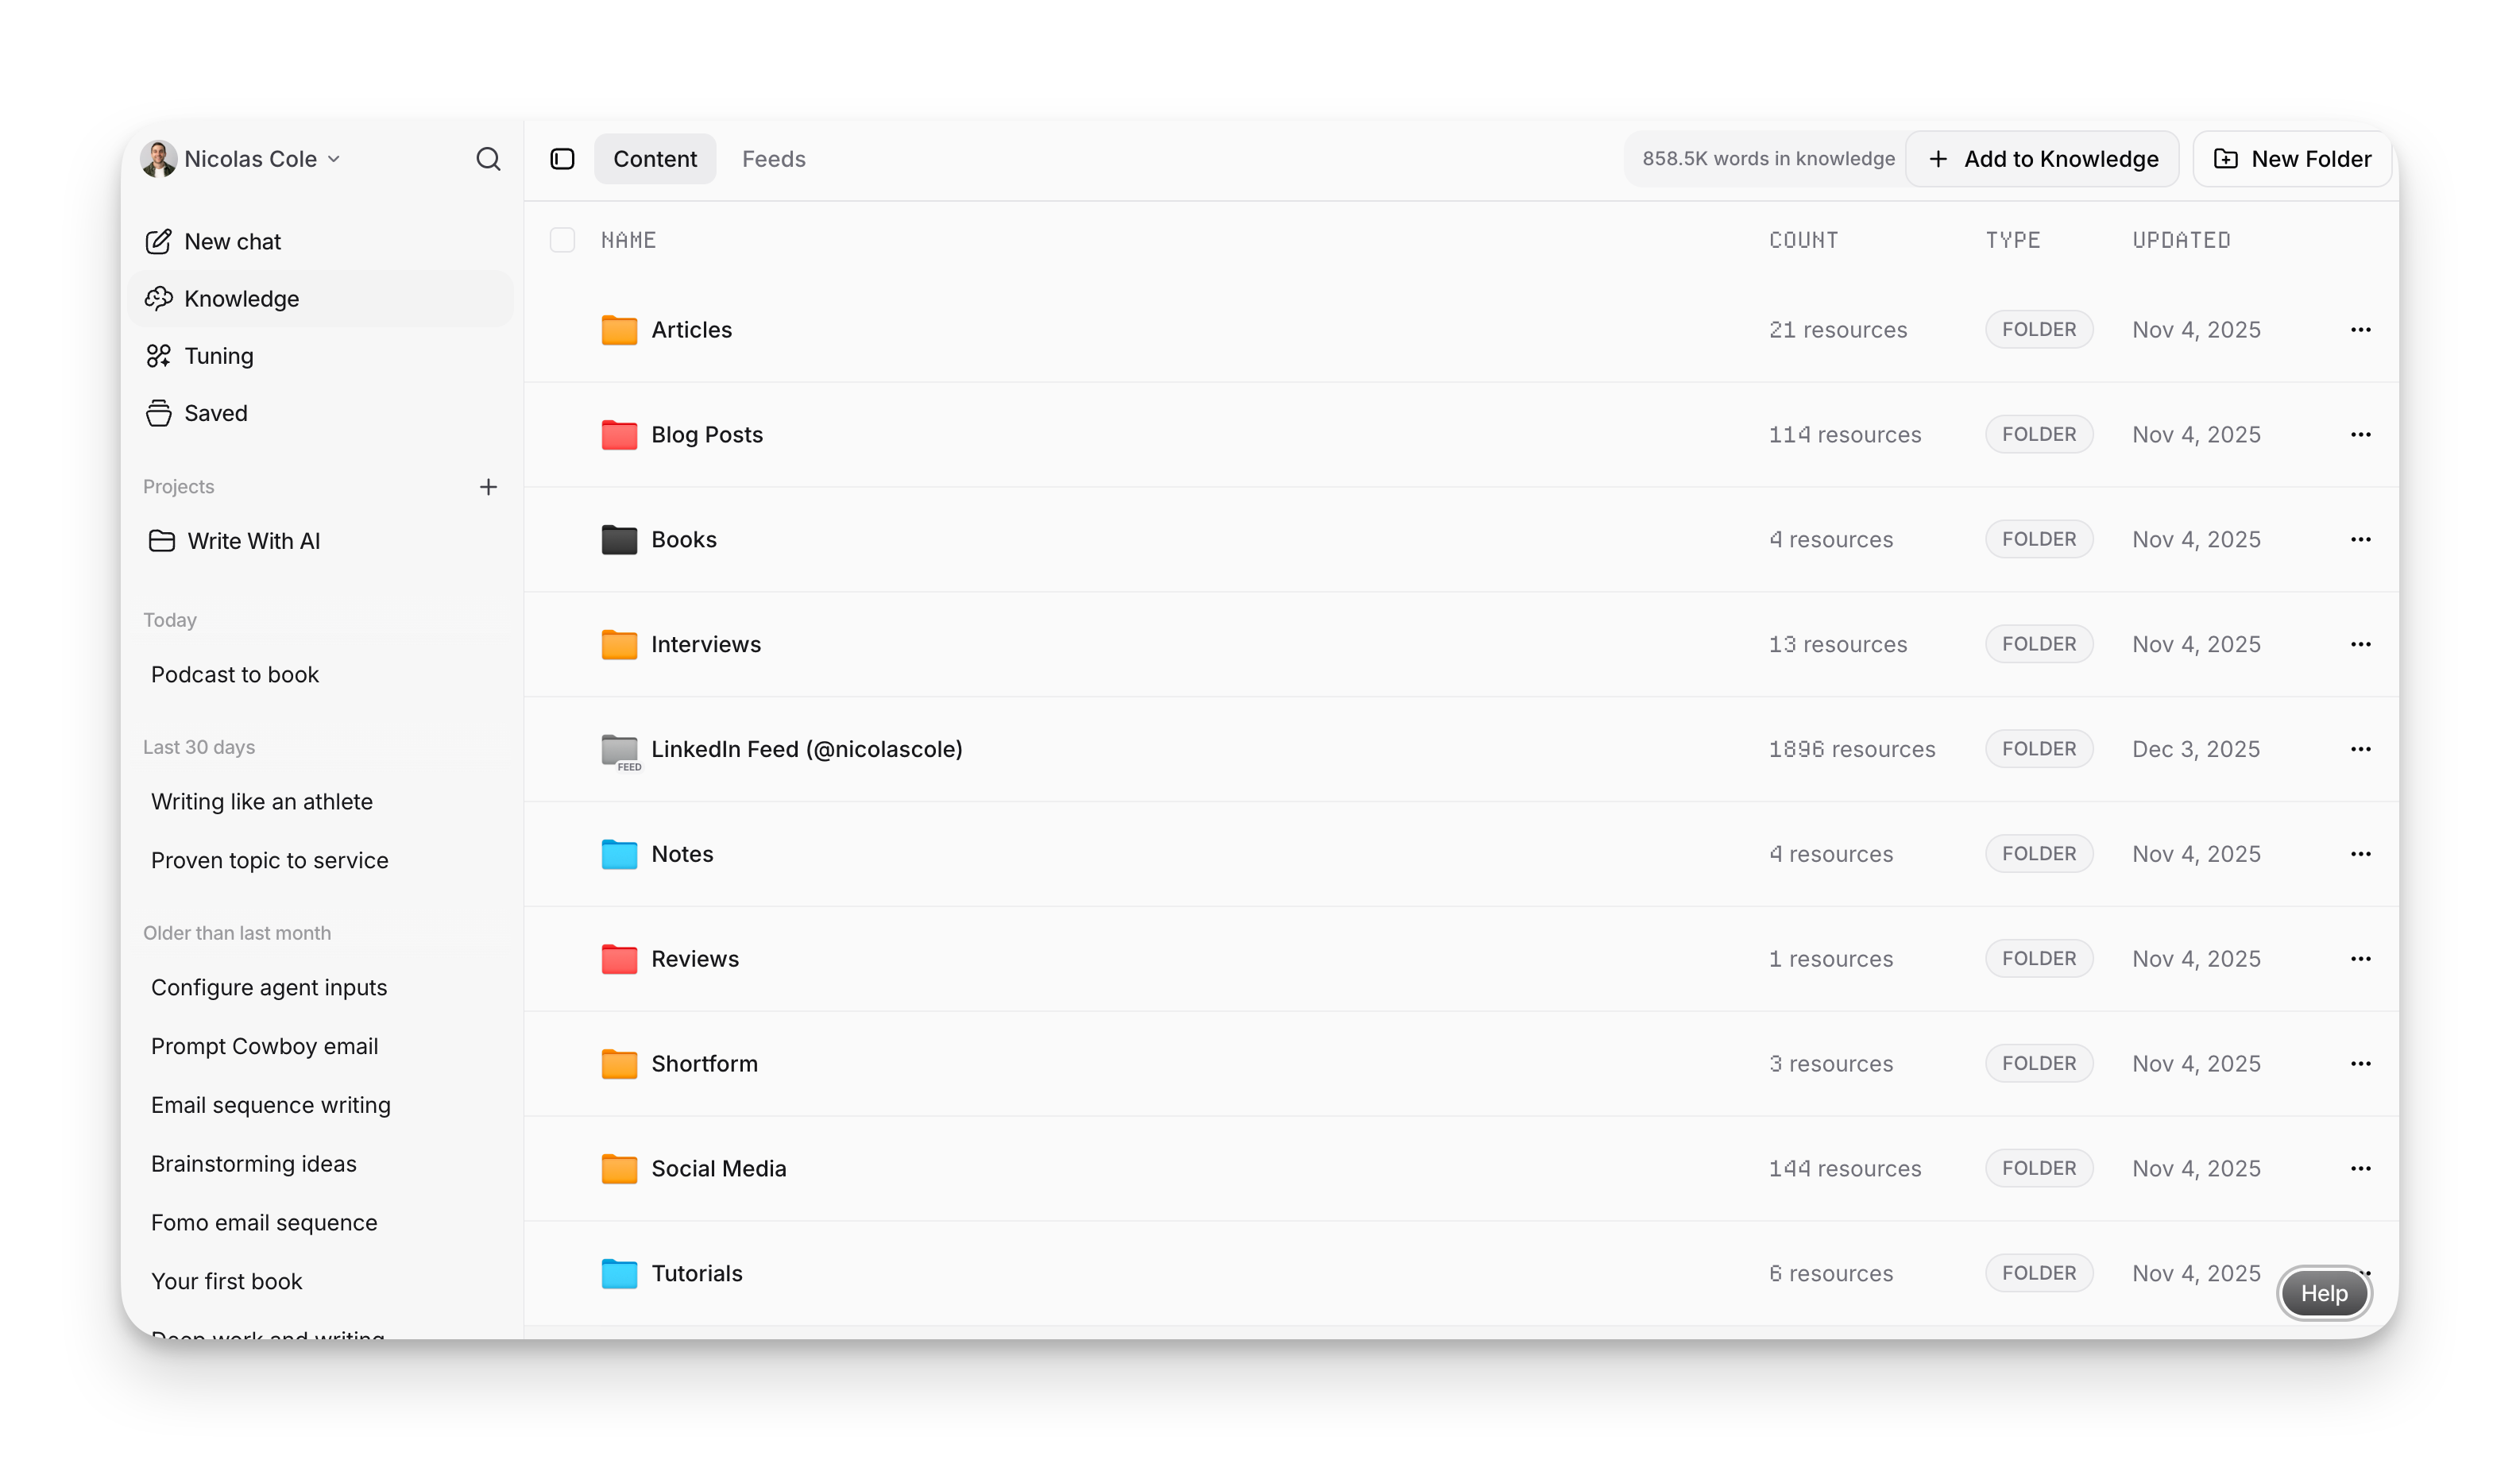This screenshot has width=2520, height=1460.
Task: Click Add to Knowledge button
Action: [2042, 159]
